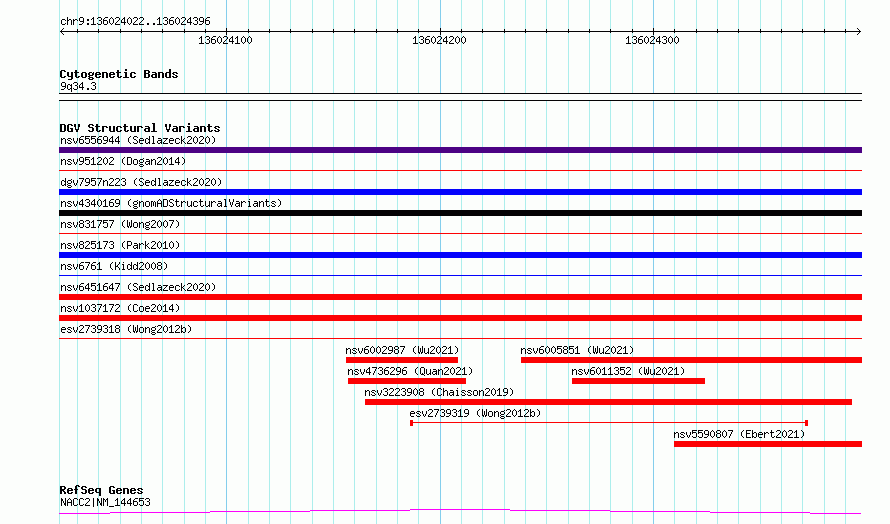The width and height of the screenshot is (890, 524).
Task: Click the nsv6556944 (Sedlazeck2020) variant label
Action: (x=138, y=140)
